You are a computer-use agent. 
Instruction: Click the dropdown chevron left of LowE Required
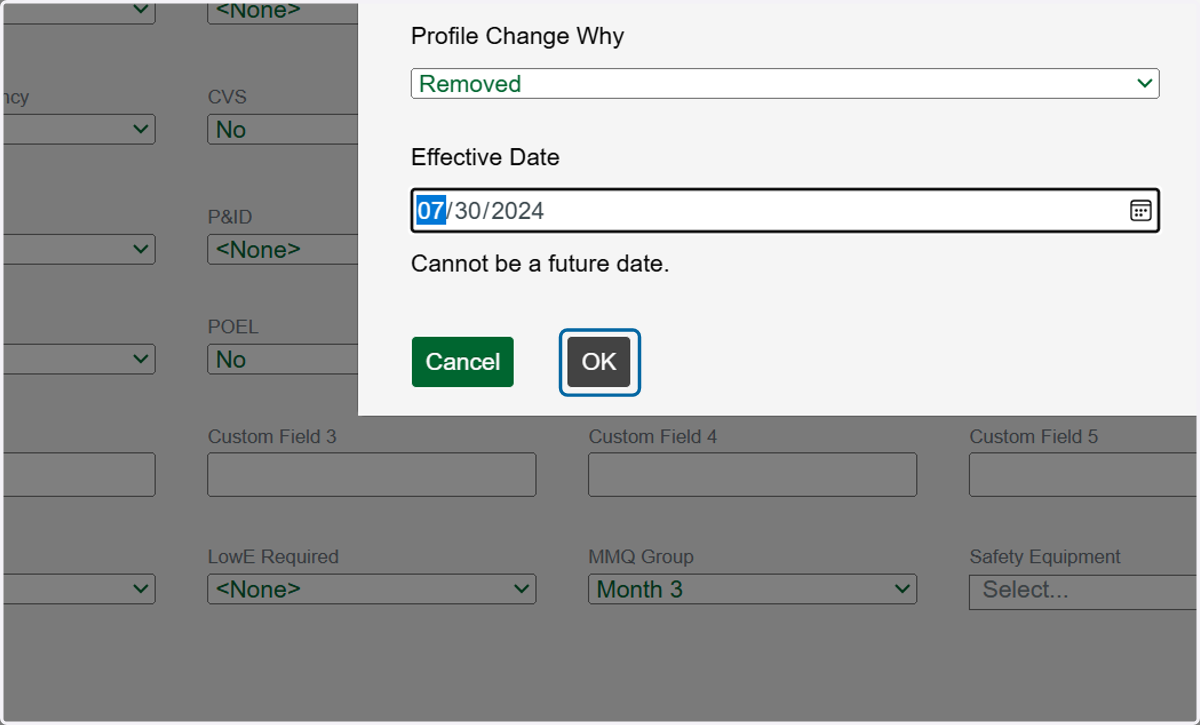[141, 589]
